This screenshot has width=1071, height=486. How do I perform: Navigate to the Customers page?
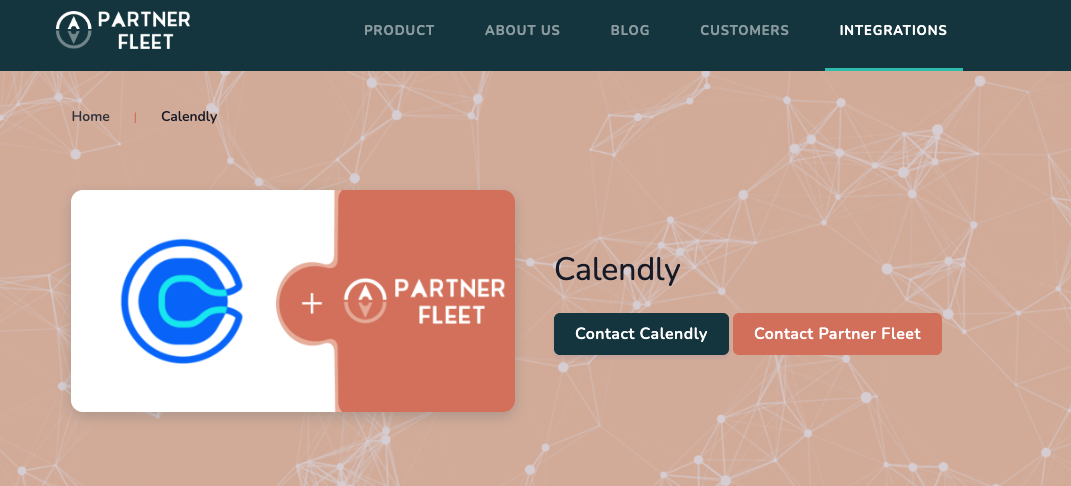[x=744, y=30]
